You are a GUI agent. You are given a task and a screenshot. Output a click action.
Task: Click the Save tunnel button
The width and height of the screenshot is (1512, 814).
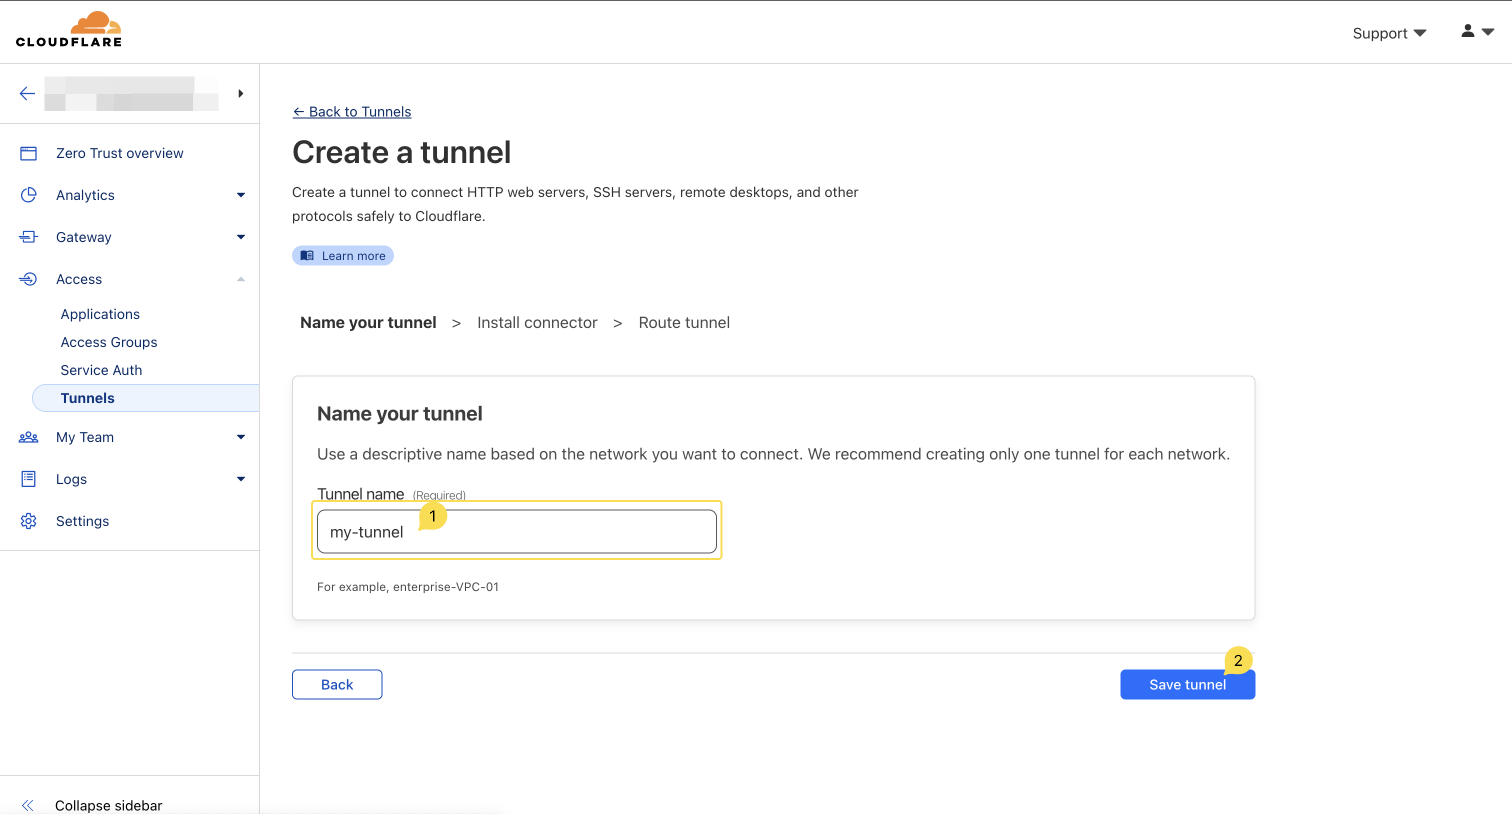click(x=1187, y=685)
